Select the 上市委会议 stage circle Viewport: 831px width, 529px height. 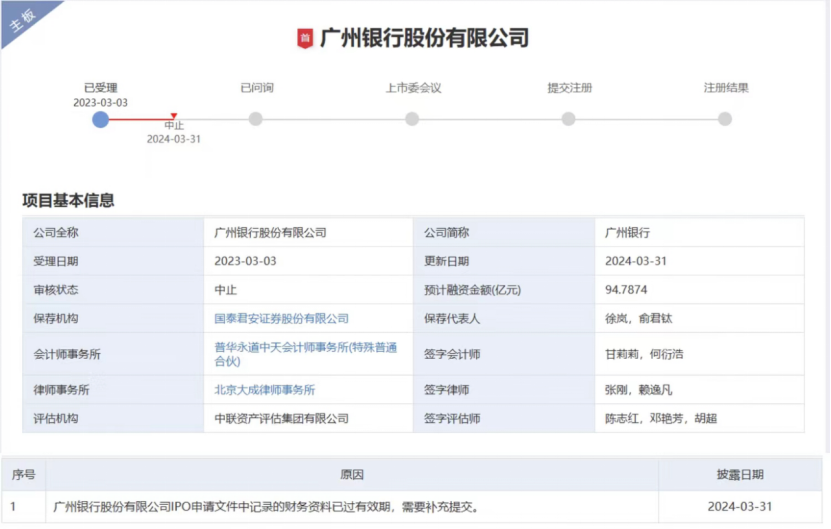(x=412, y=119)
